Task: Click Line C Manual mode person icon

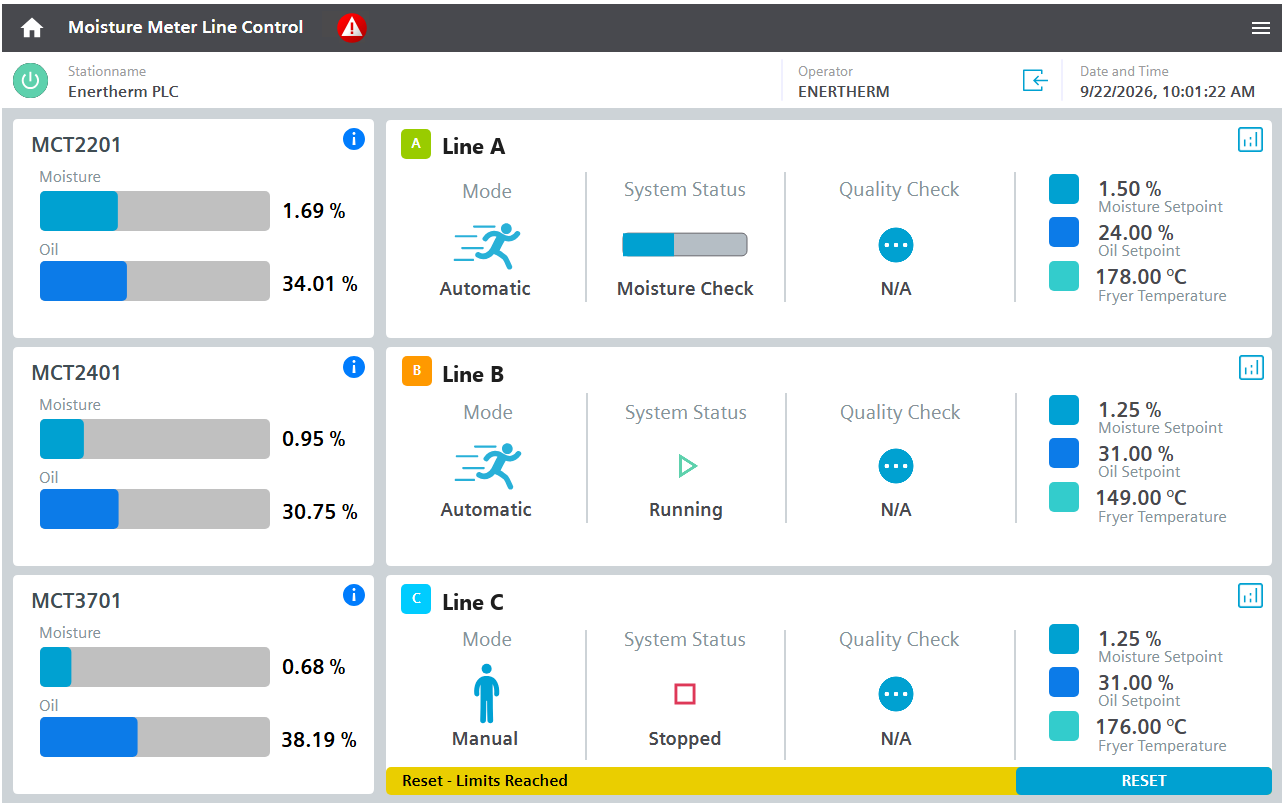Action: point(486,693)
